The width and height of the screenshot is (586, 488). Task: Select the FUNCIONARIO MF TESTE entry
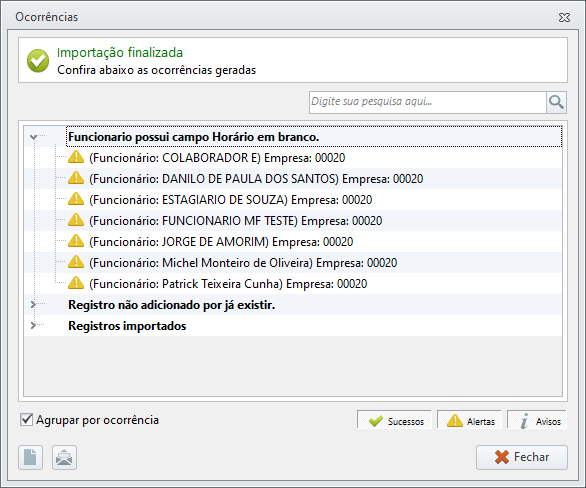[235, 220]
